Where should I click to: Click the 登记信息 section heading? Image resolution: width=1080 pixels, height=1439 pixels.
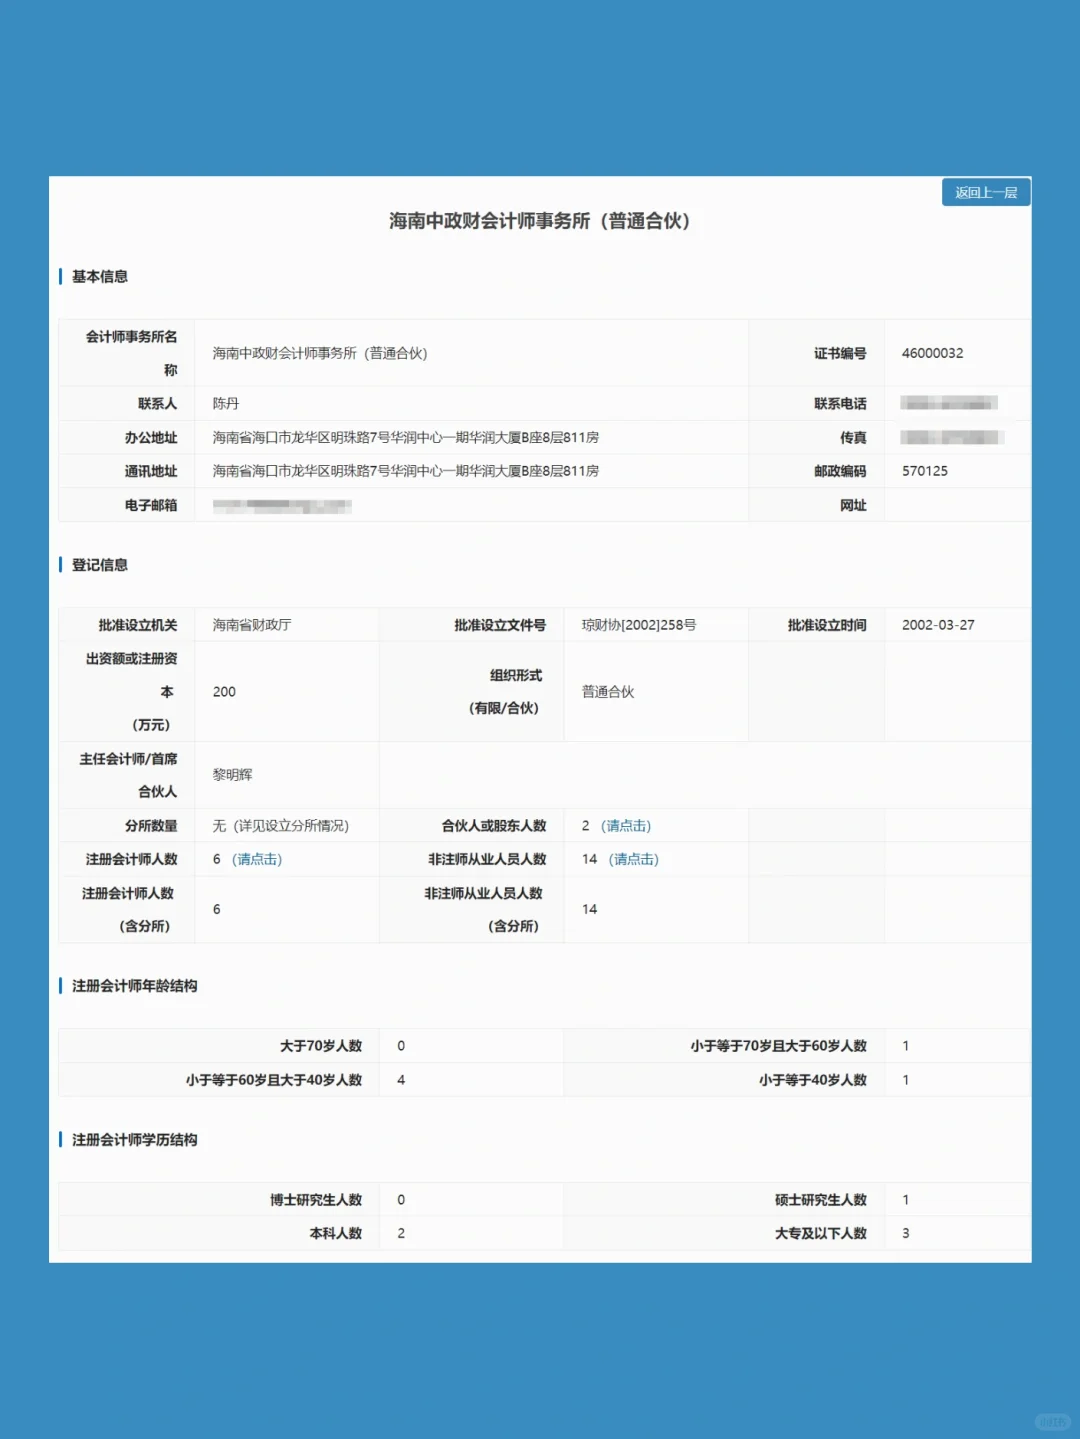tap(100, 565)
